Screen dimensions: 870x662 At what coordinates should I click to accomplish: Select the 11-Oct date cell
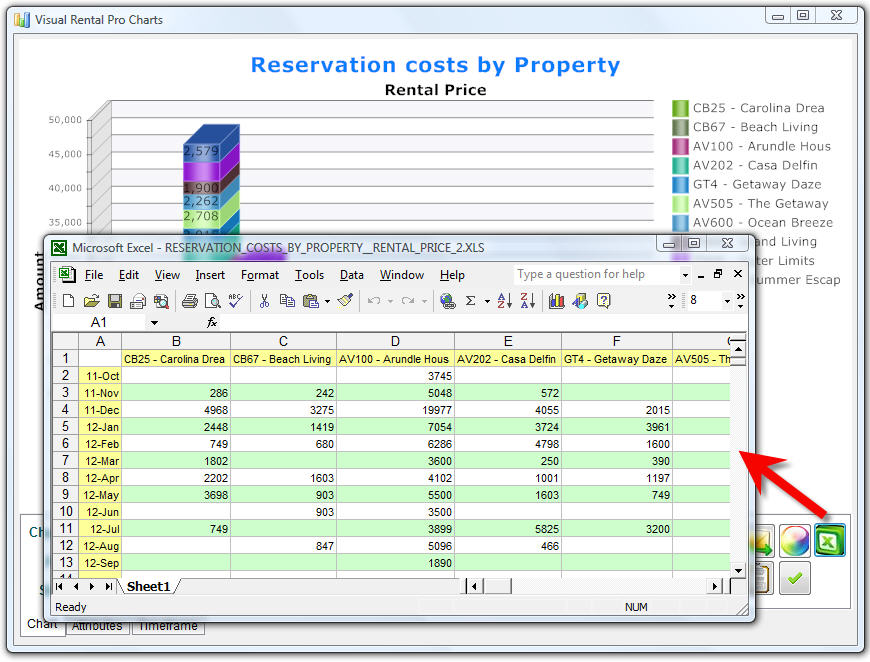[100, 376]
